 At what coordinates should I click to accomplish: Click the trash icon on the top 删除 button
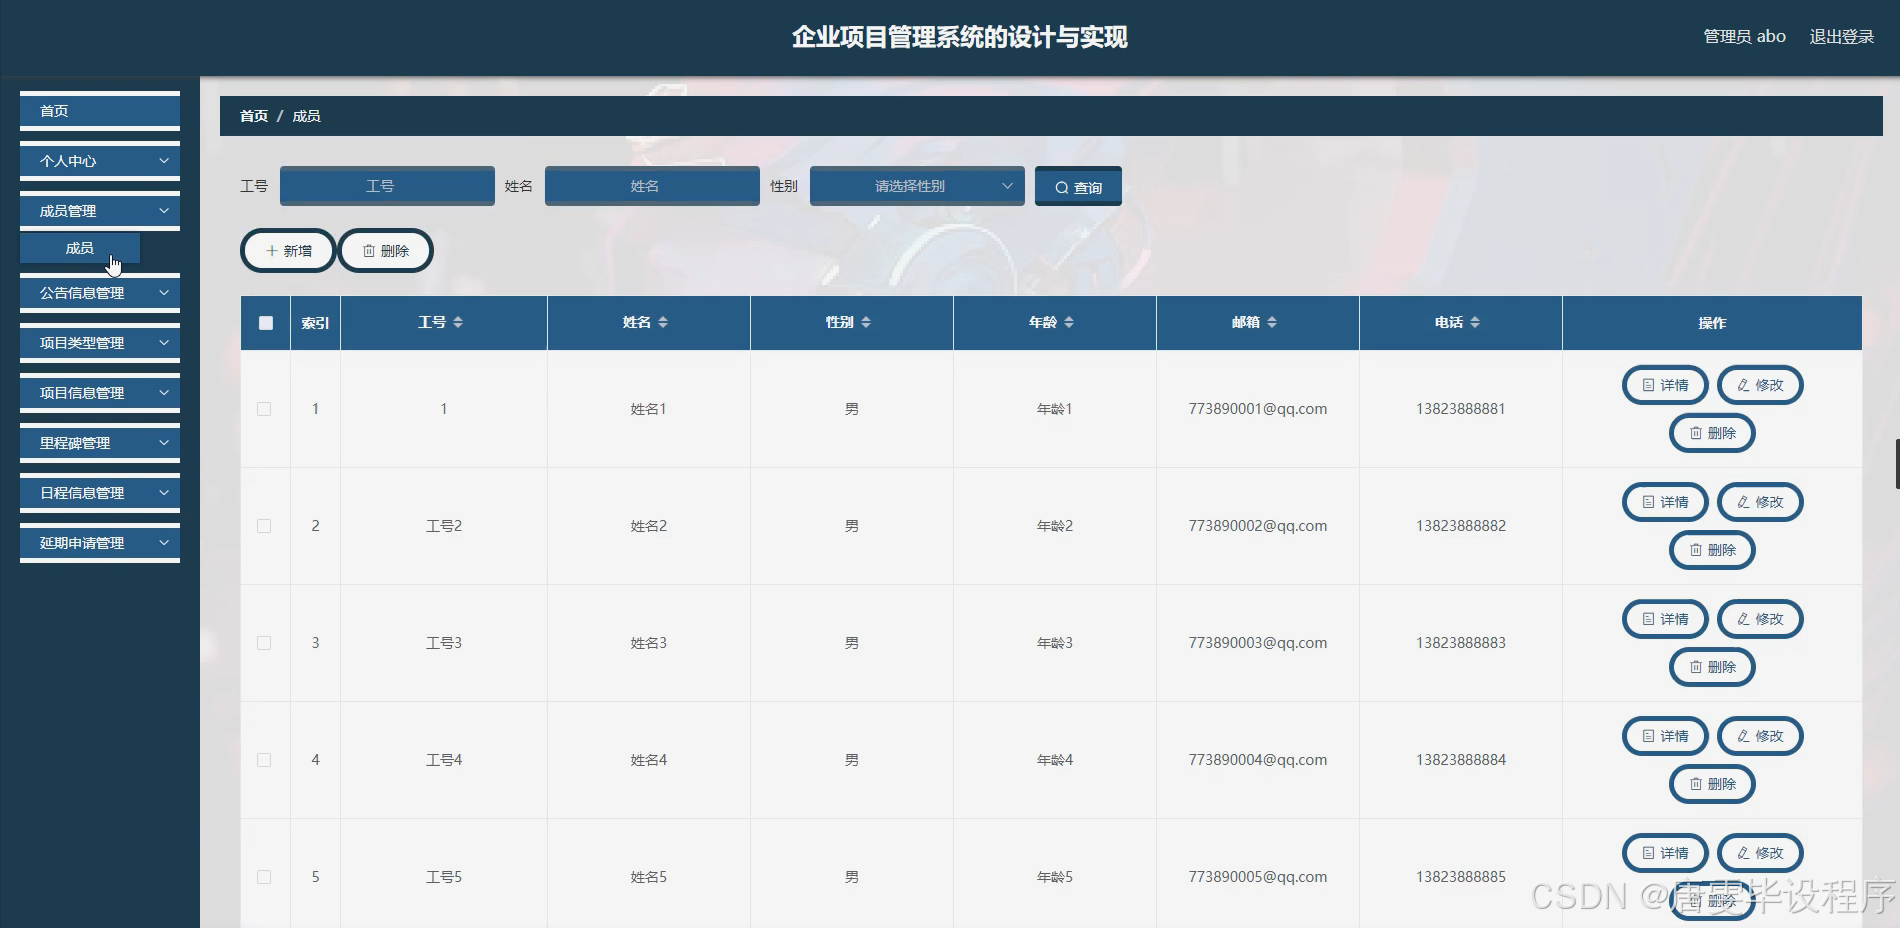(x=369, y=250)
